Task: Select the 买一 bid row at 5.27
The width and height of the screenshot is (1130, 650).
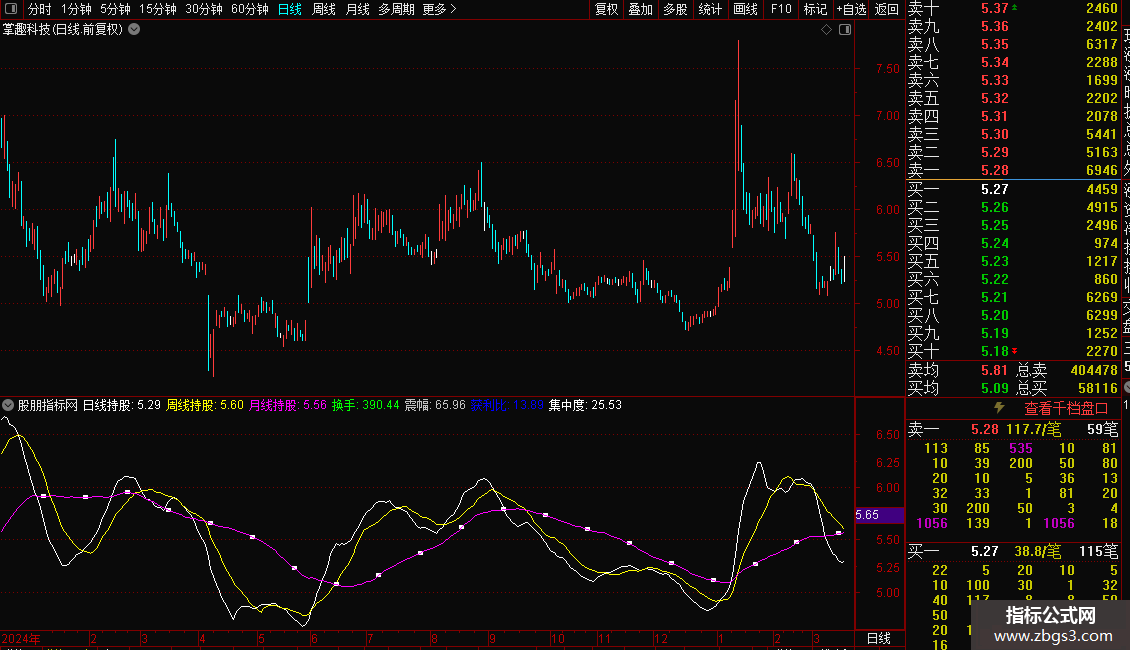Action: (1013, 189)
